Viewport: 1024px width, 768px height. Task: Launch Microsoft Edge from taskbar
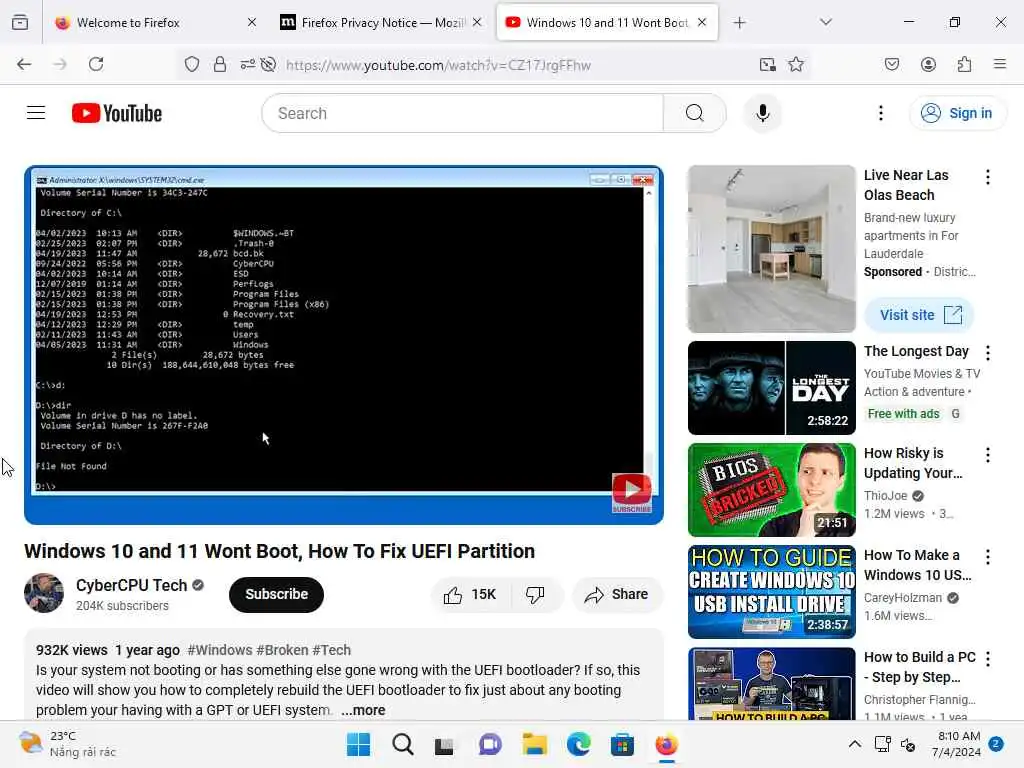coord(578,744)
